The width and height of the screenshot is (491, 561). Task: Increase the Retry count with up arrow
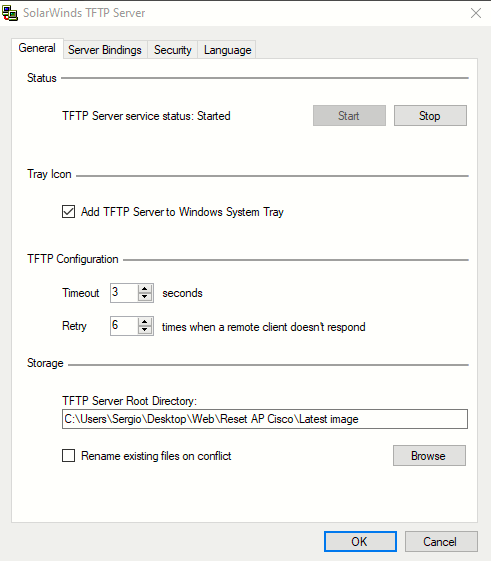coord(145,322)
